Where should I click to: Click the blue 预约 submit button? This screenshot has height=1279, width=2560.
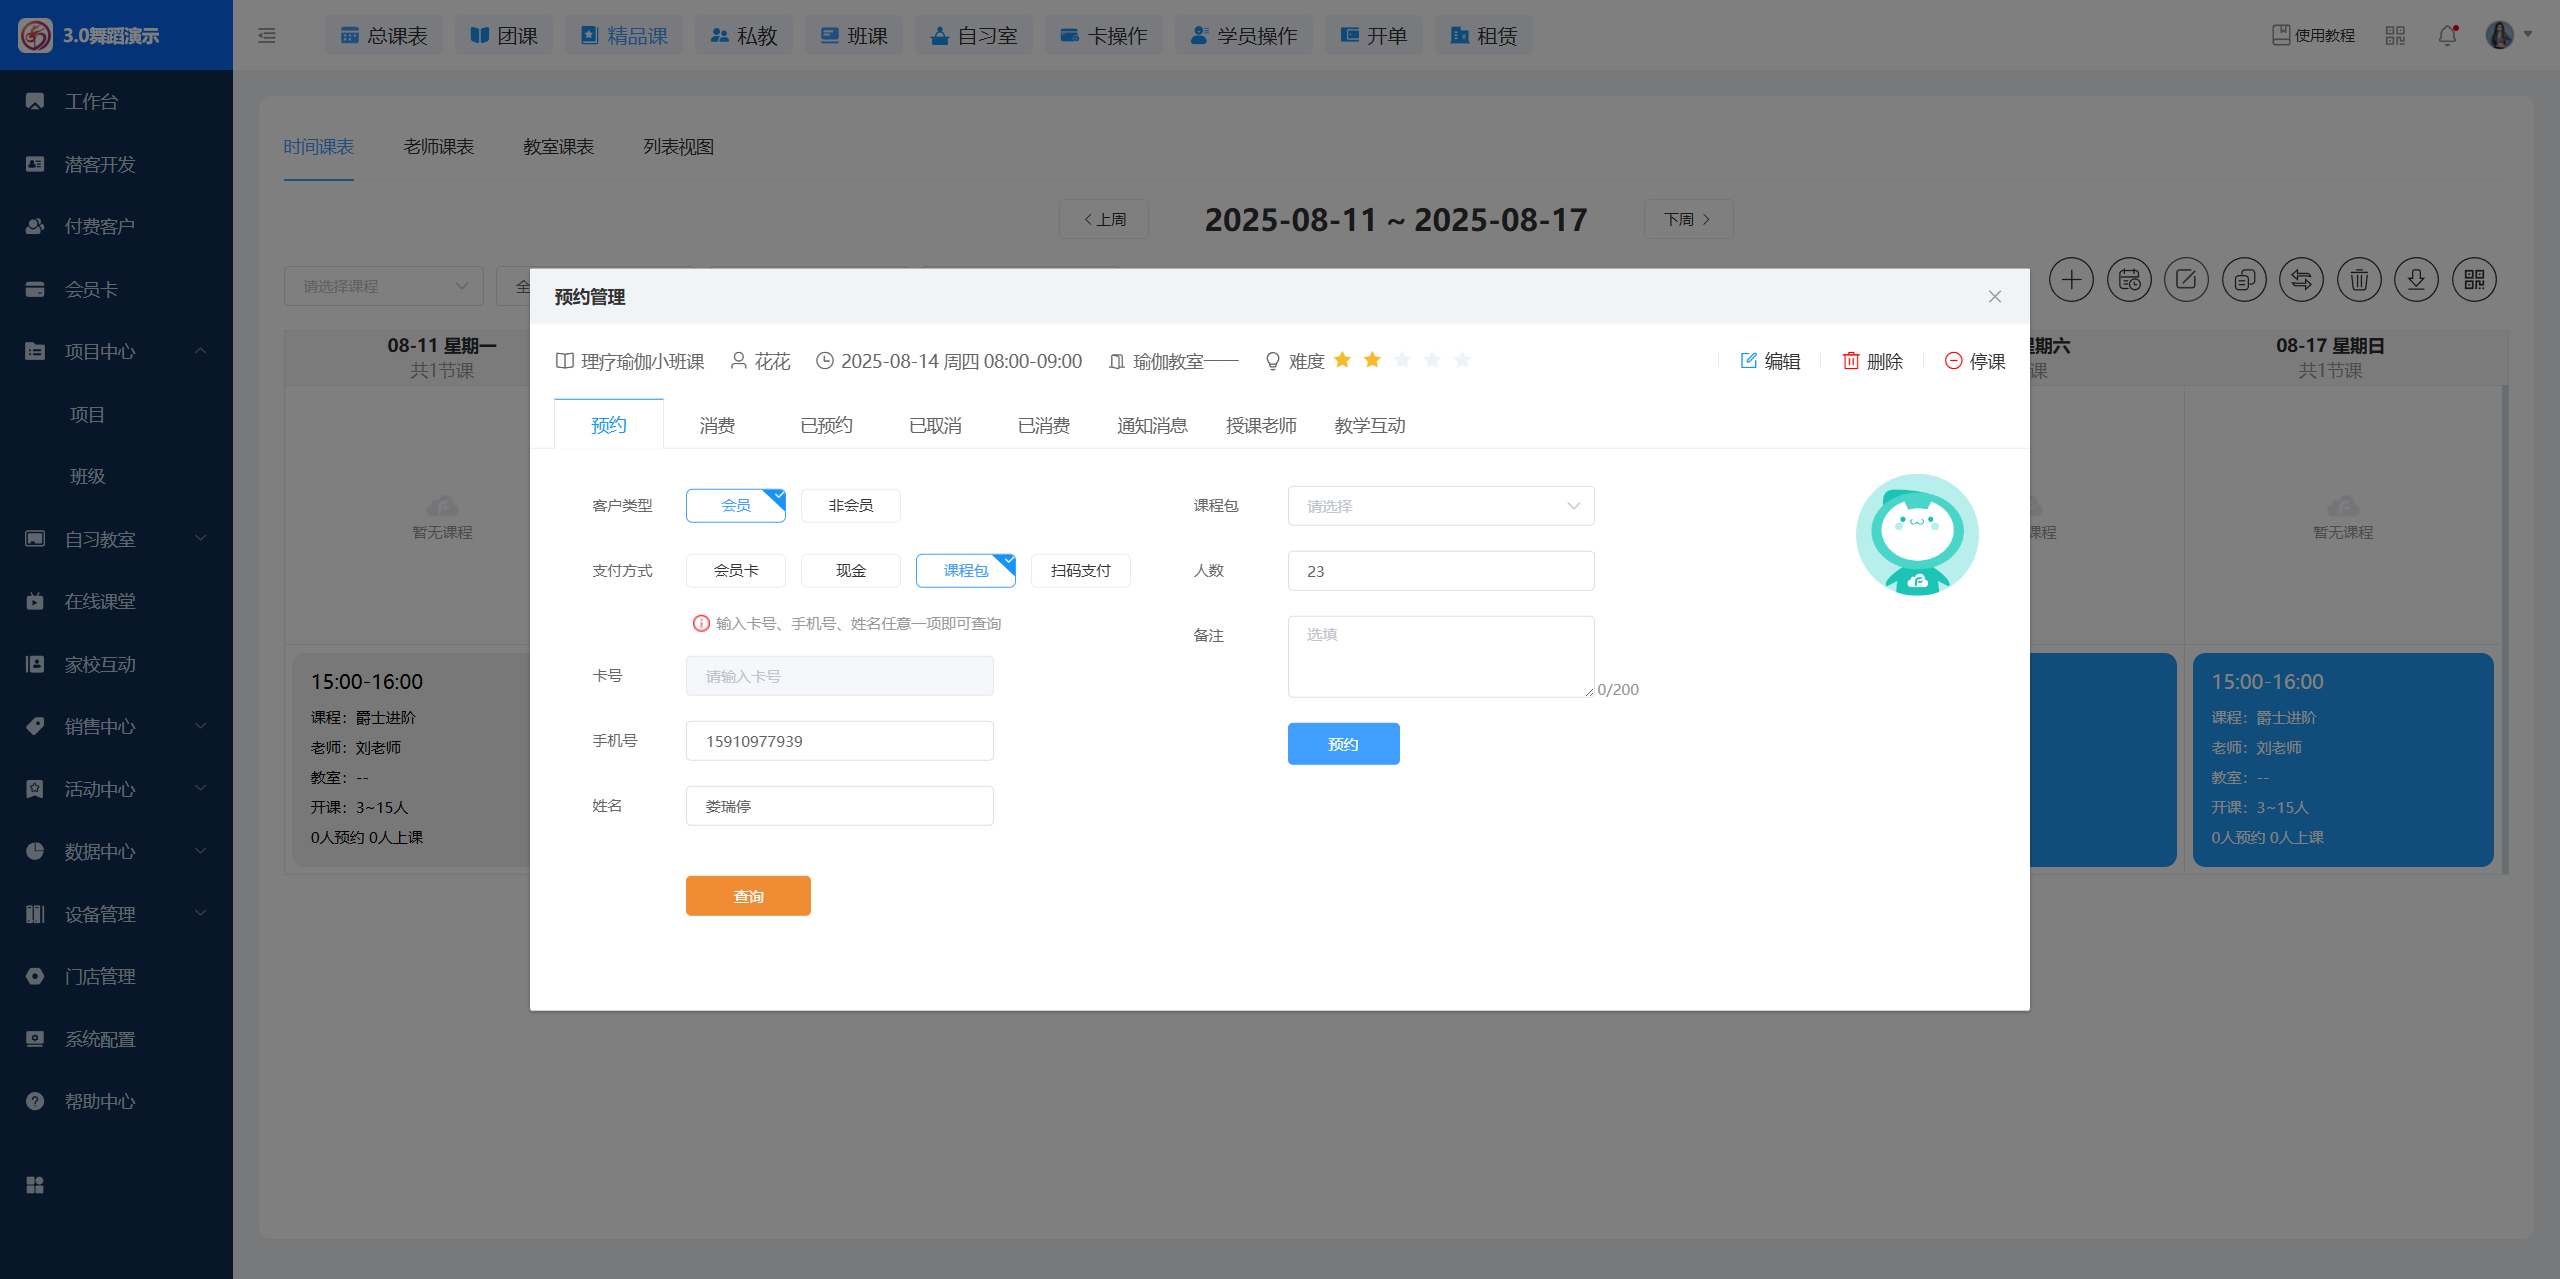(1343, 744)
